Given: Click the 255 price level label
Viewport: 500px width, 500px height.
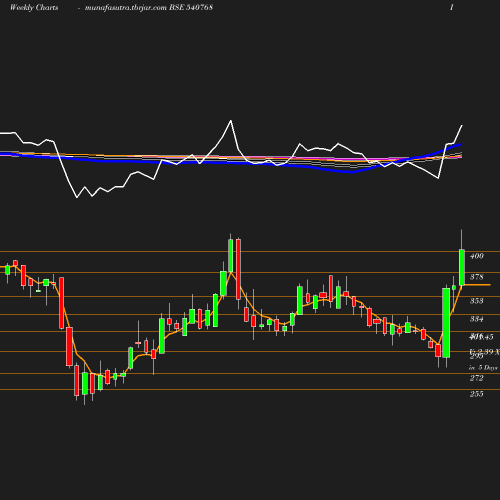Looking at the screenshot, I should click(x=476, y=394).
